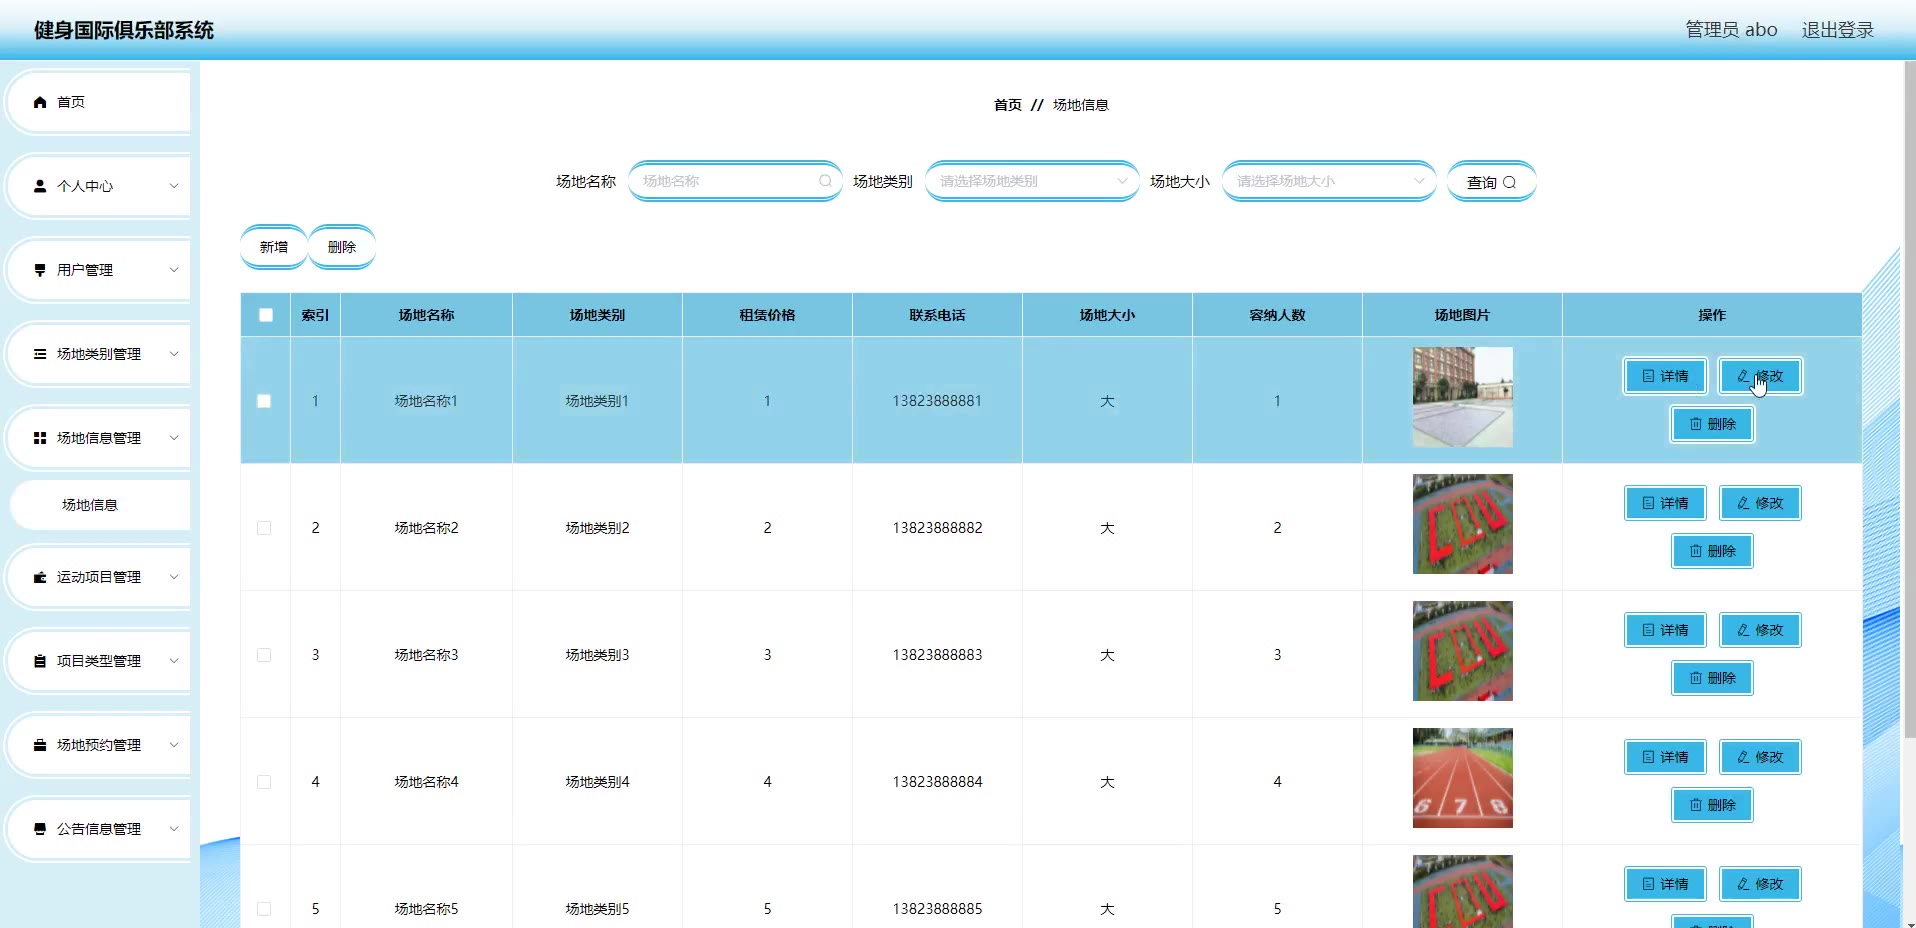Screen dimensions: 1916x928
Task: Click the pencil icon in row 4's 修改 button
Action: 1743,757
